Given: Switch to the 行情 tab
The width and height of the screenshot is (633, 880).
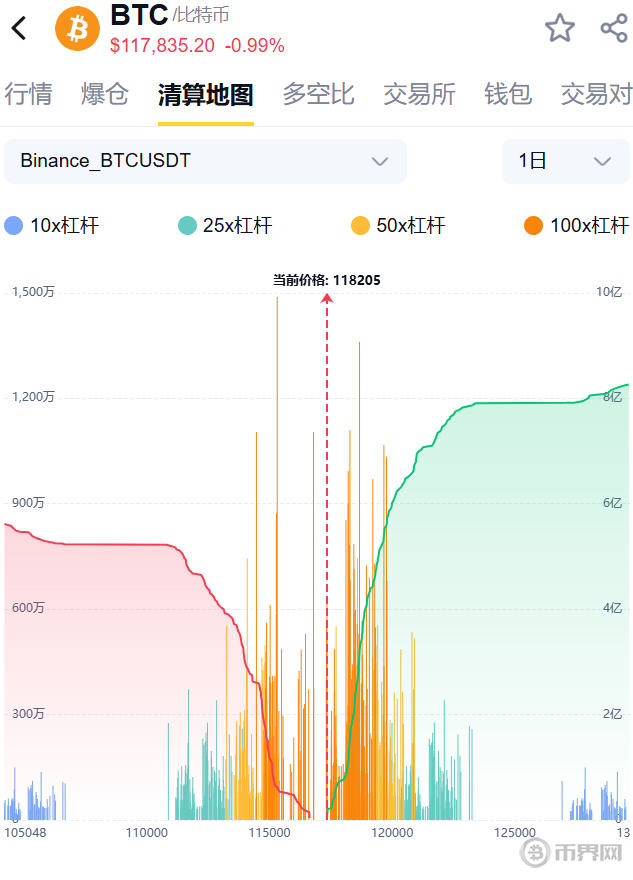Looking at the screenshot, I should (28, 95).
